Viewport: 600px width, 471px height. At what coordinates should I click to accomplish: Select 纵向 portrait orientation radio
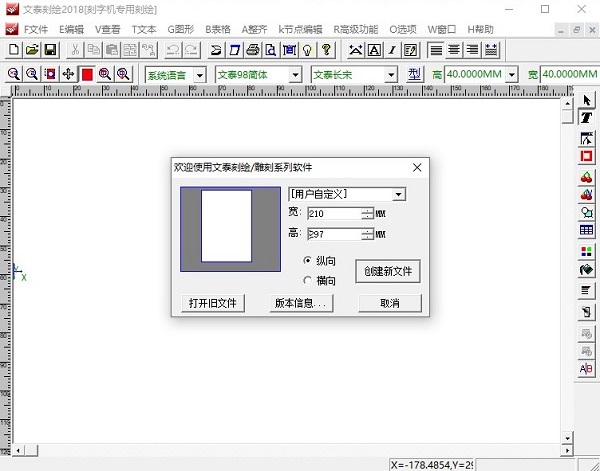pos(307,261)
